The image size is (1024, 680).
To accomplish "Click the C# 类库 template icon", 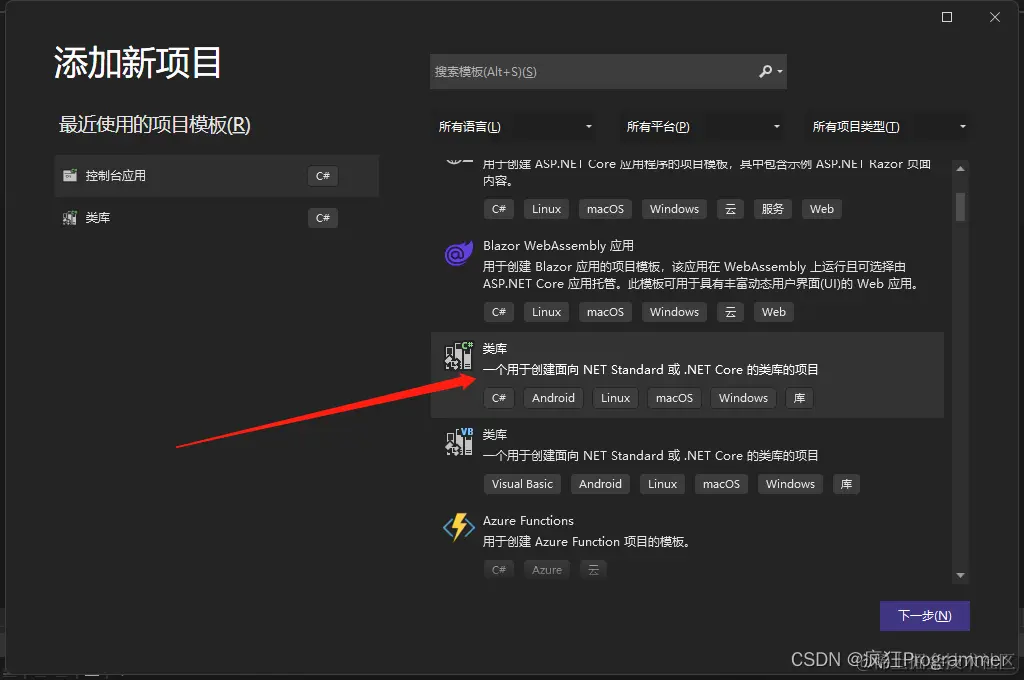I will click(458, 356).
